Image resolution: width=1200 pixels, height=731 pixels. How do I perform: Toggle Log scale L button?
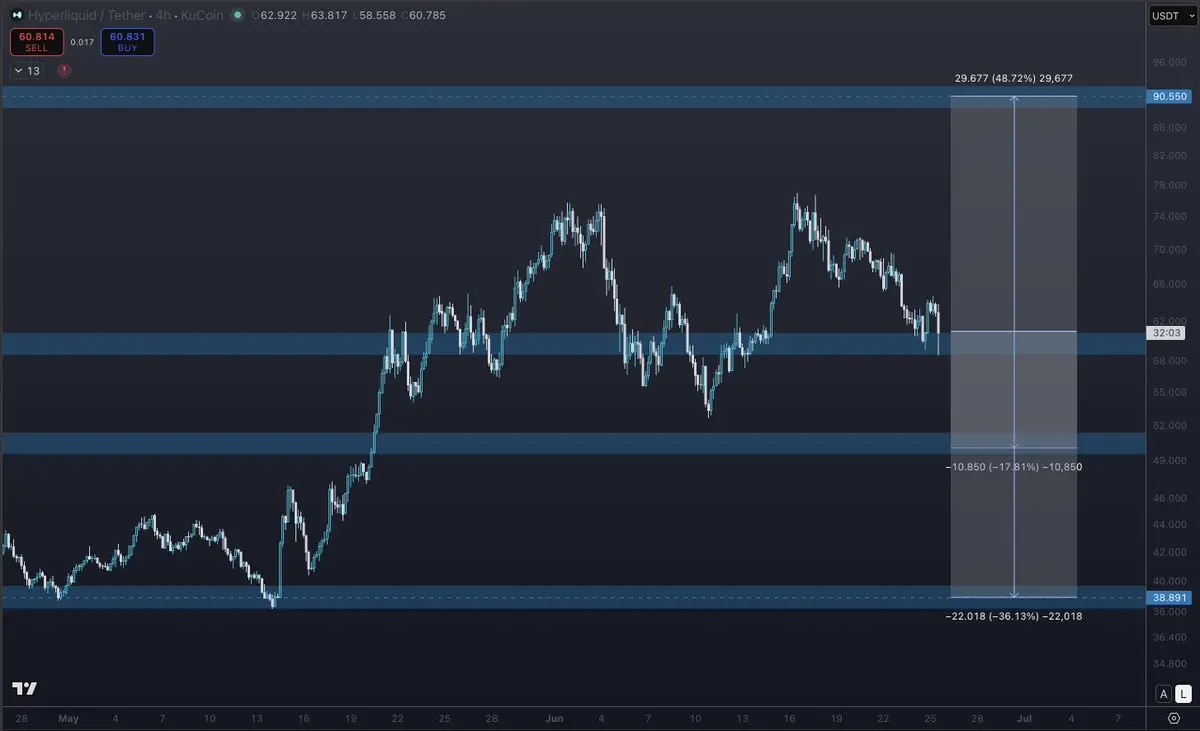(1181, 693)
